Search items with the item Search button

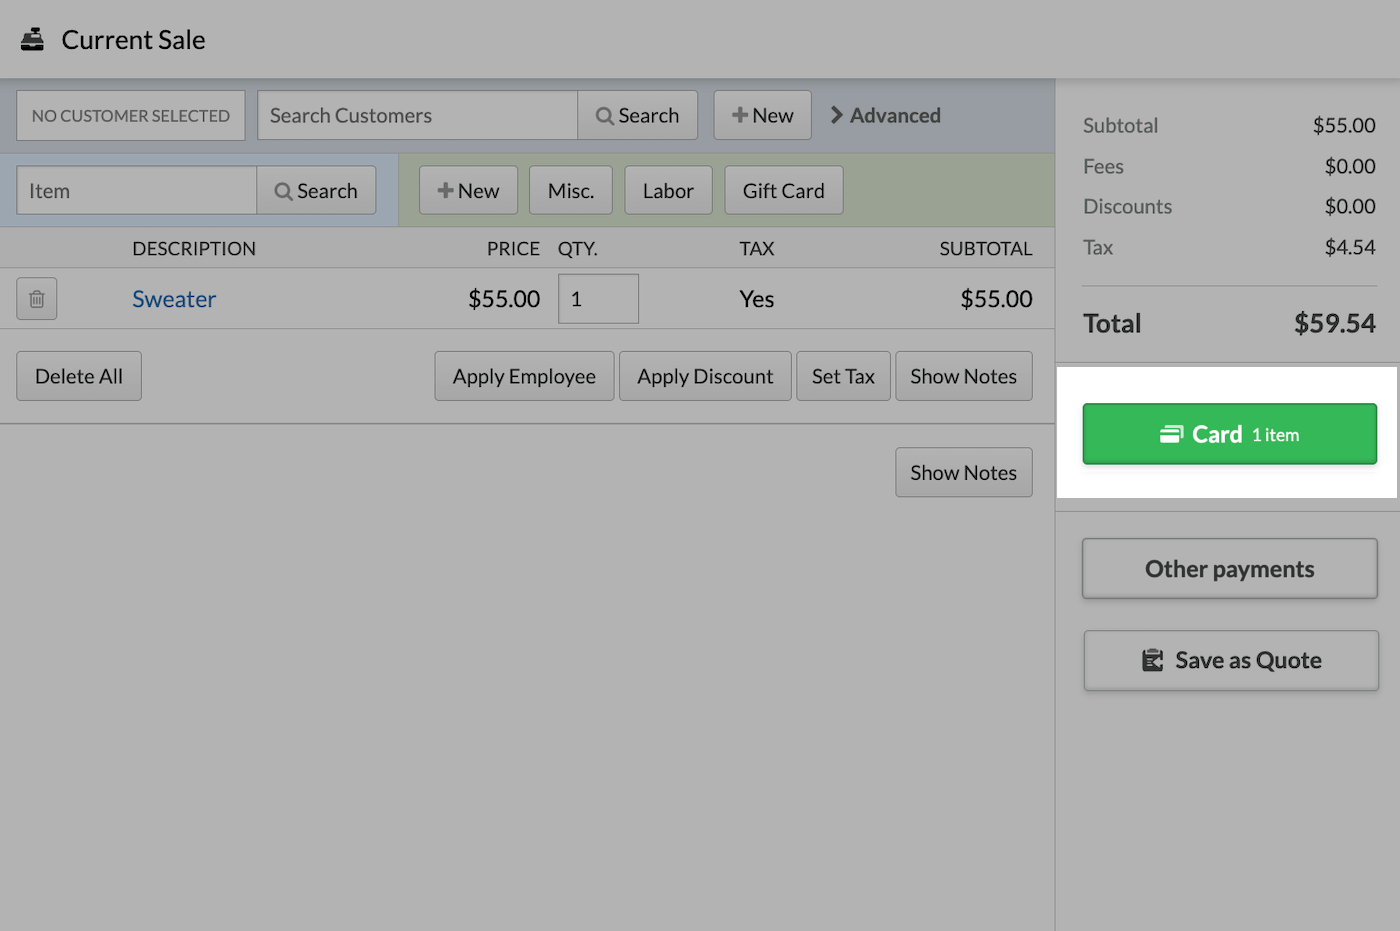click(x=316, y=191)
